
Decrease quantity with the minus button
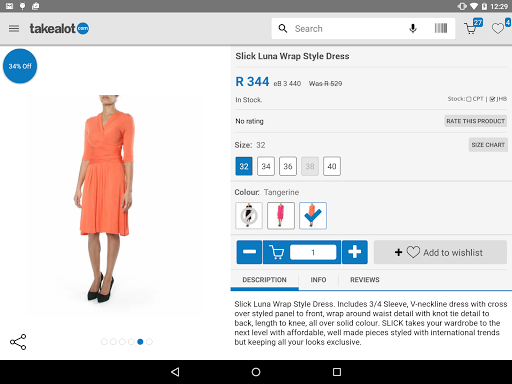(x=249, y=252)
